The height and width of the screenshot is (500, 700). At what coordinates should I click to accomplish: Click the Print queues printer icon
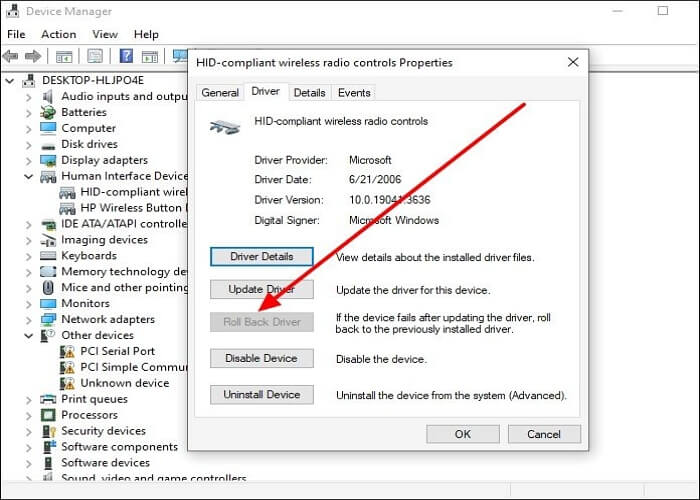click(x=48, y=399)
